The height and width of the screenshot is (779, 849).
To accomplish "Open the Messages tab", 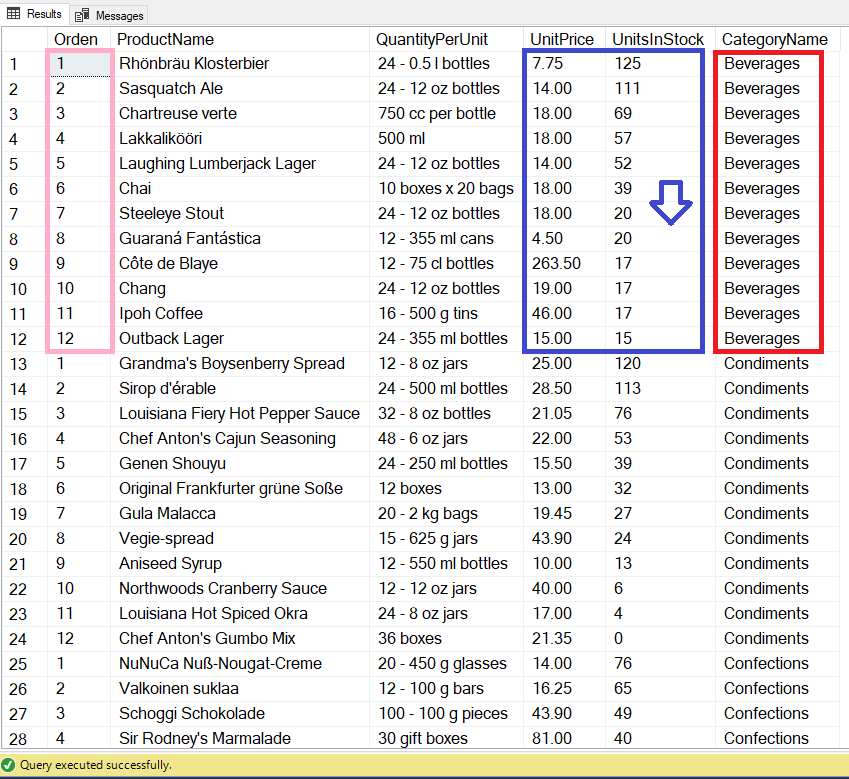I will click(109, 15).
